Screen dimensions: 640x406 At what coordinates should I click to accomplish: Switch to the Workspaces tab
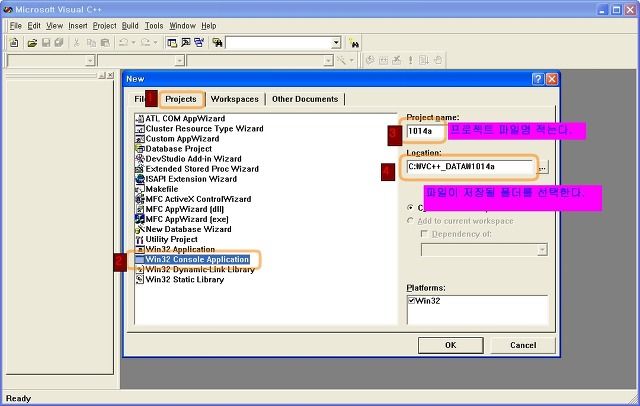235,99
